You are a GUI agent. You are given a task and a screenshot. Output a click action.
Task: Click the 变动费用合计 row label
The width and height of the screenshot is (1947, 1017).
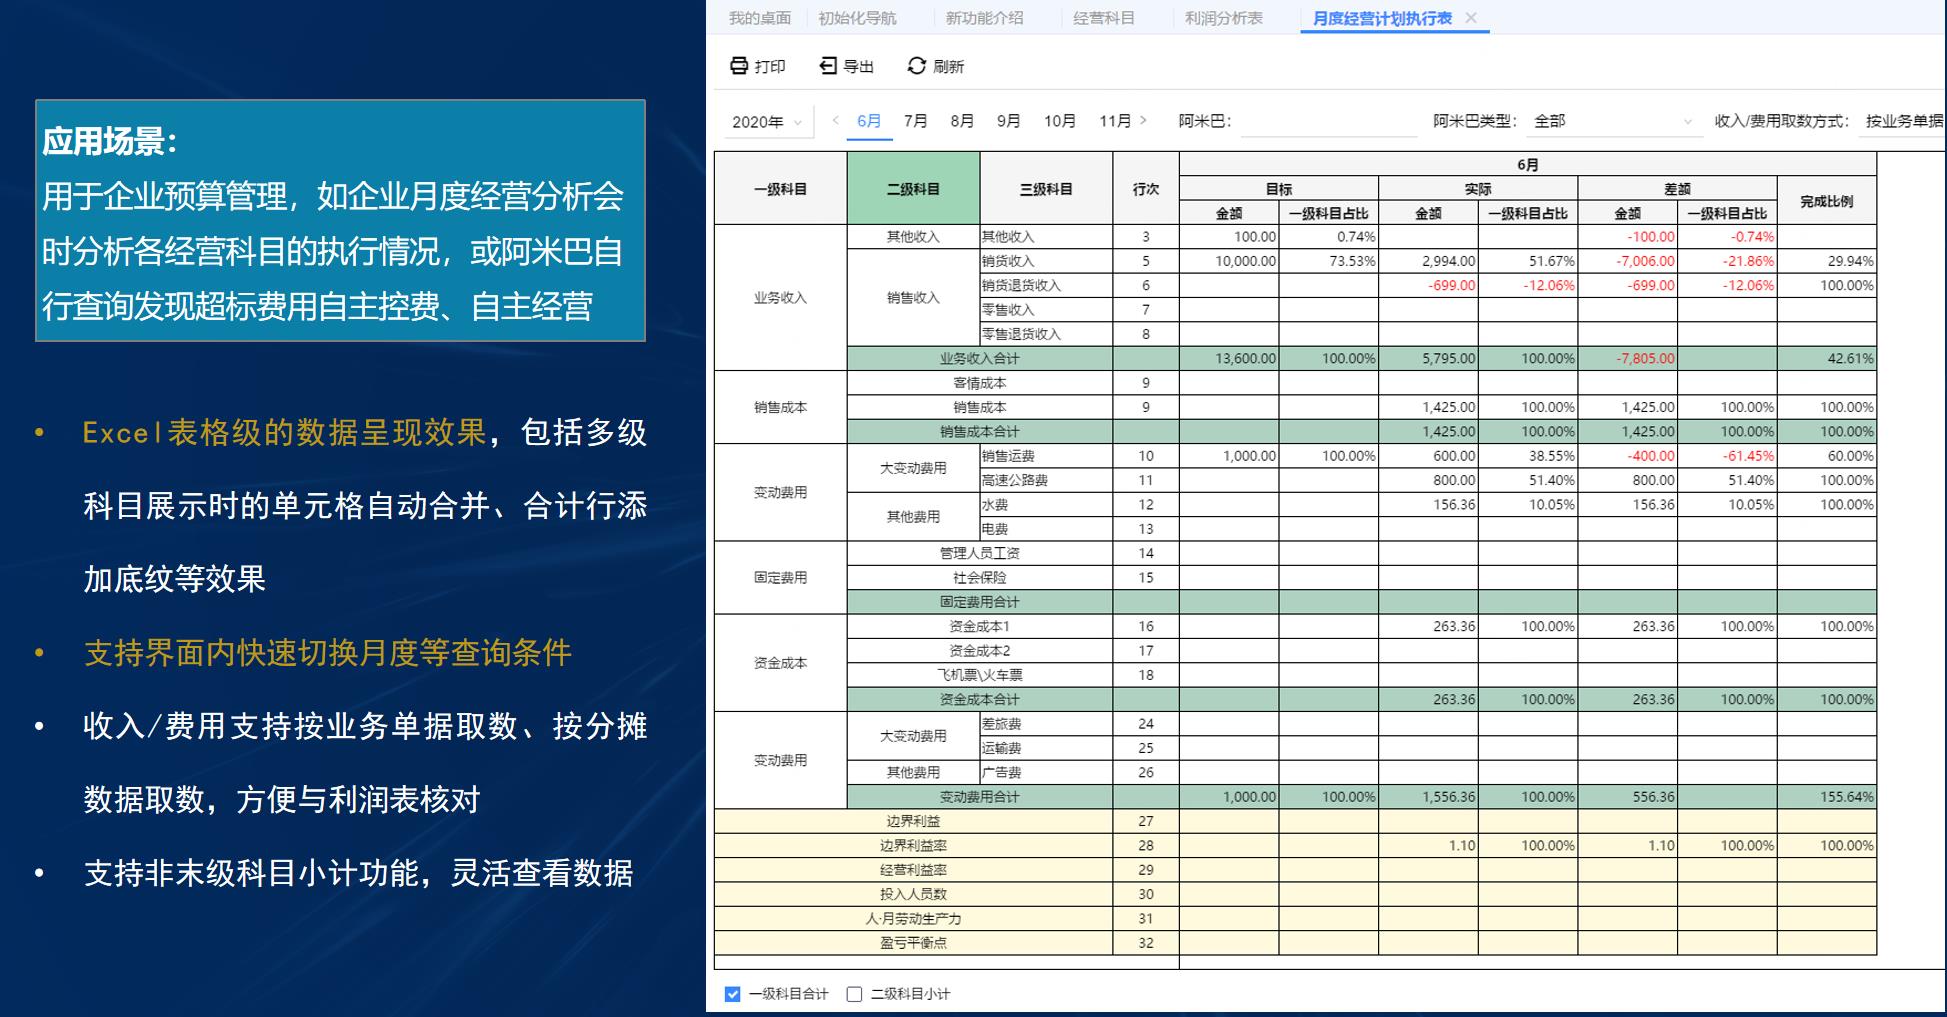pyautogui.click(x=979, y=797)
